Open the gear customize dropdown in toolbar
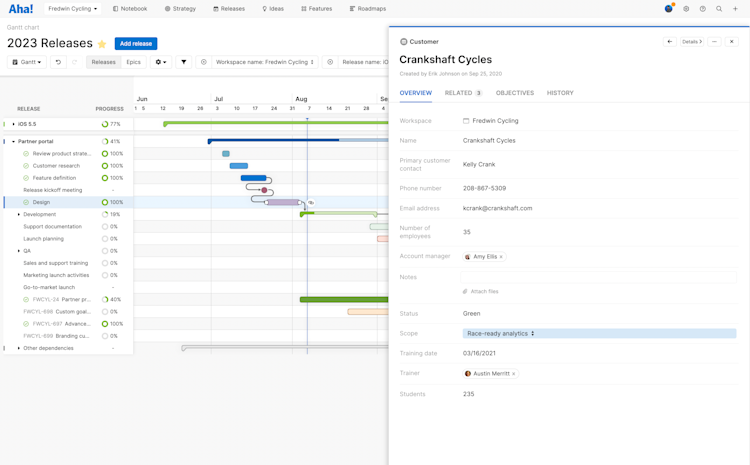This screenshot has height=465, width=750. (161, 62)
